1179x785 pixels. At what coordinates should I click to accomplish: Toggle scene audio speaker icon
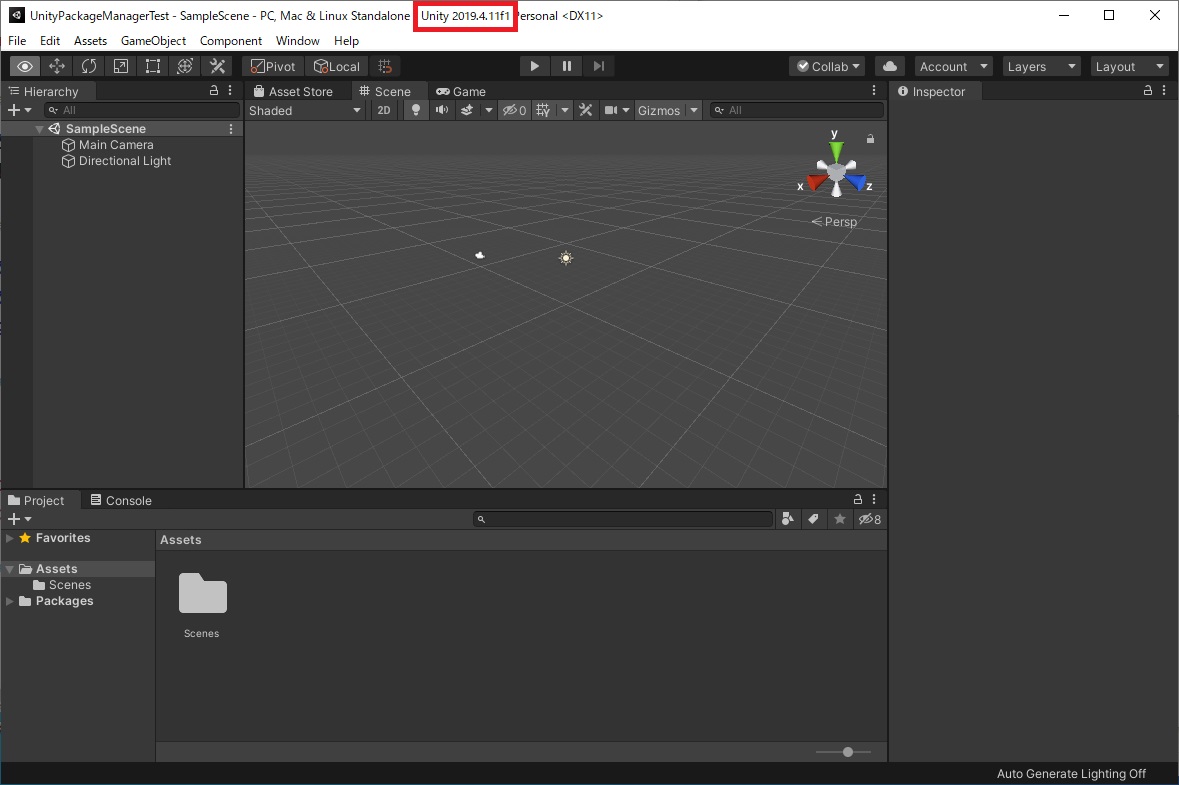[441, 111]
